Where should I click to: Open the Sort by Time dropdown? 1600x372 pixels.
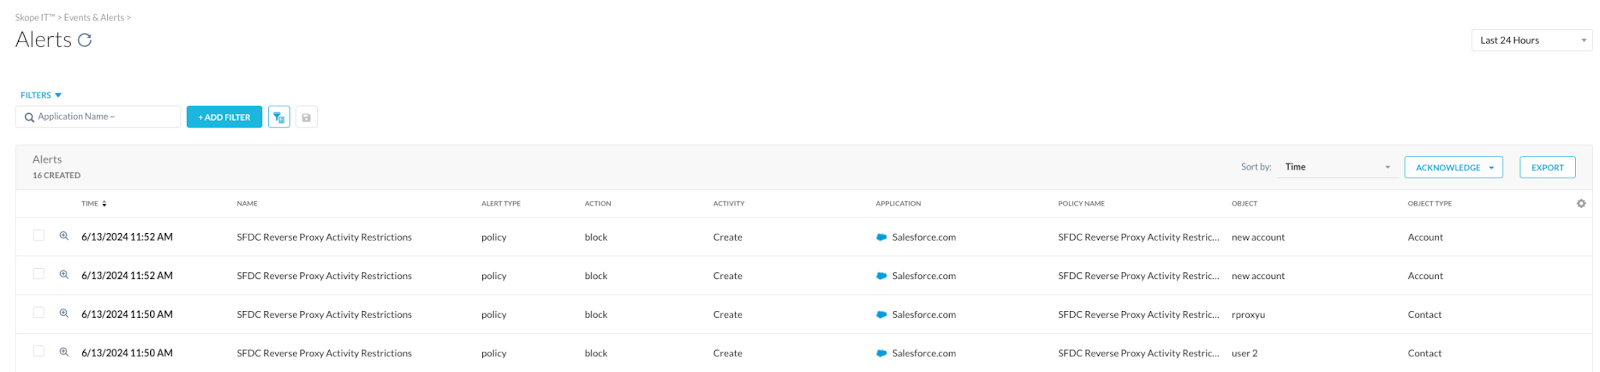point(1338,167)
